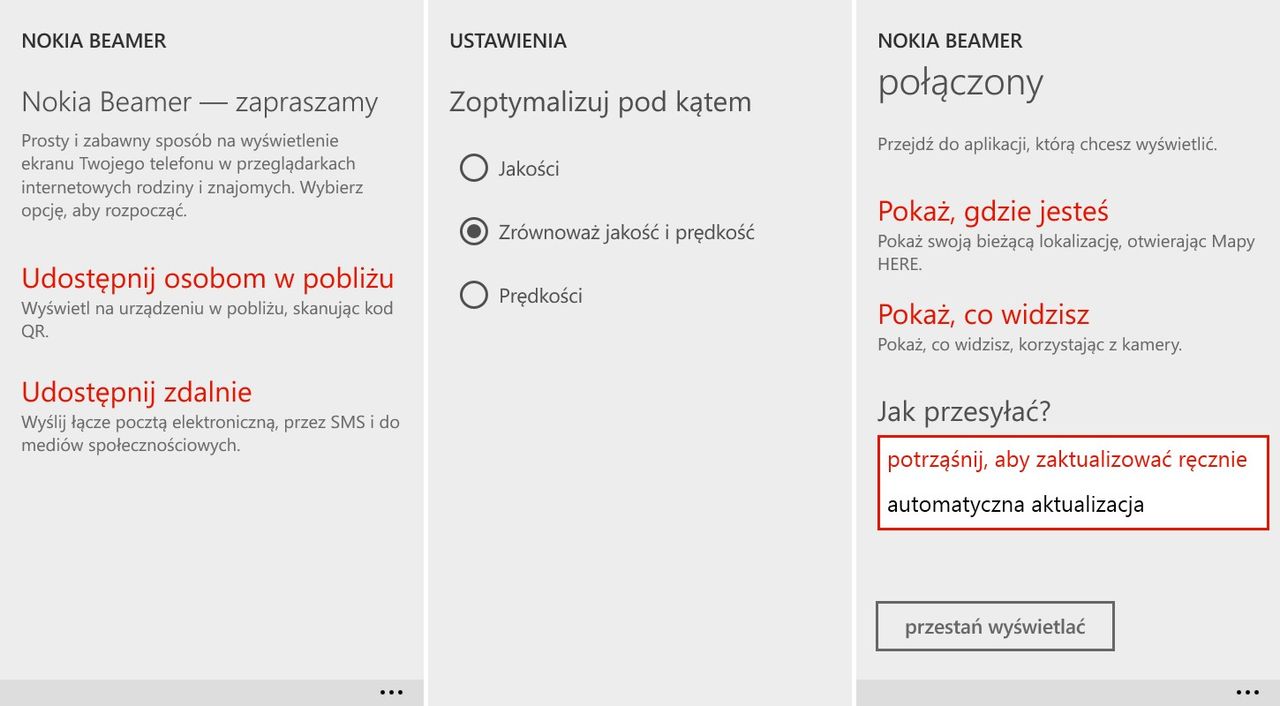
Task: Tap Udostępnij osobom w pobliżu
Action: click(x=208, y=278)
